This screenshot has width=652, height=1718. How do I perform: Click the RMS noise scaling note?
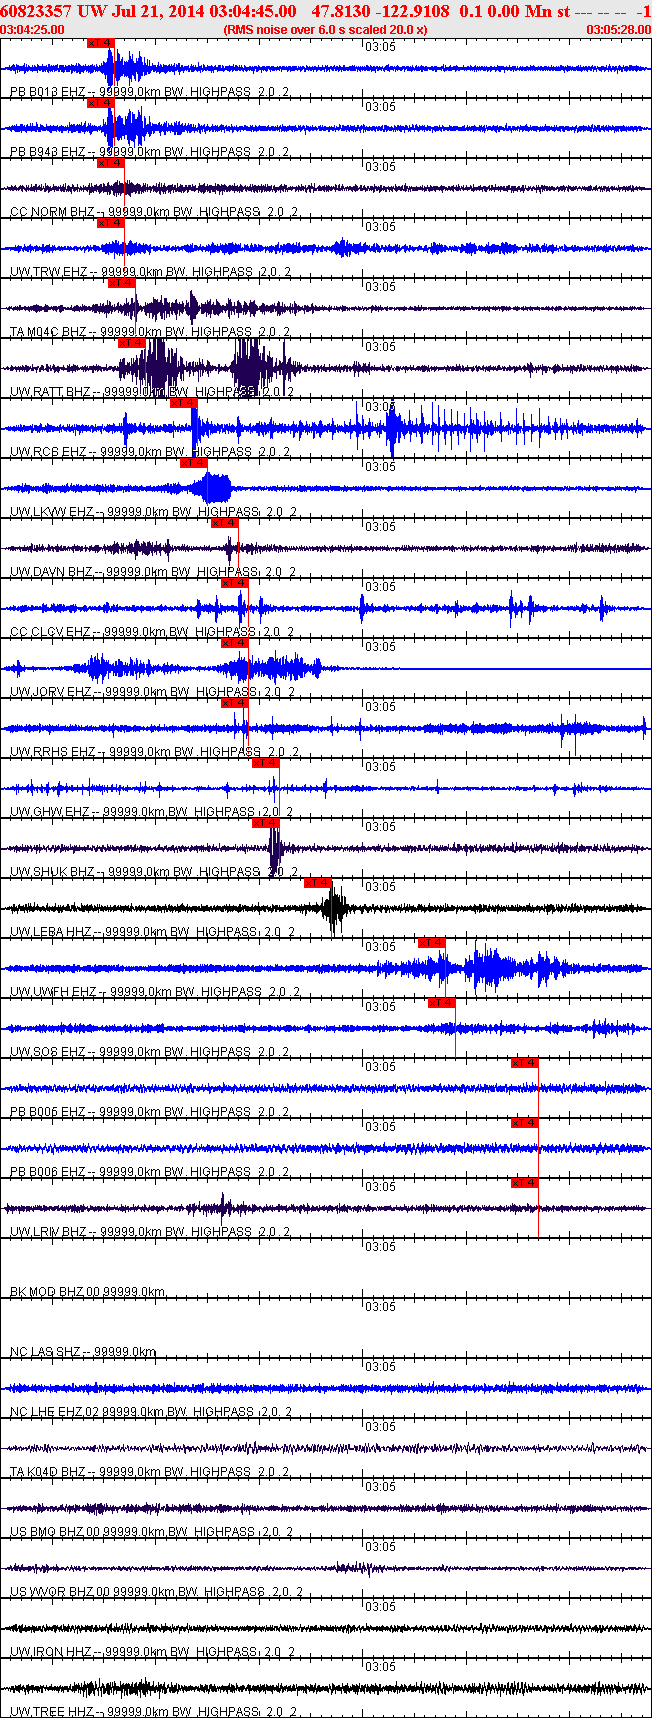[326, 30]
